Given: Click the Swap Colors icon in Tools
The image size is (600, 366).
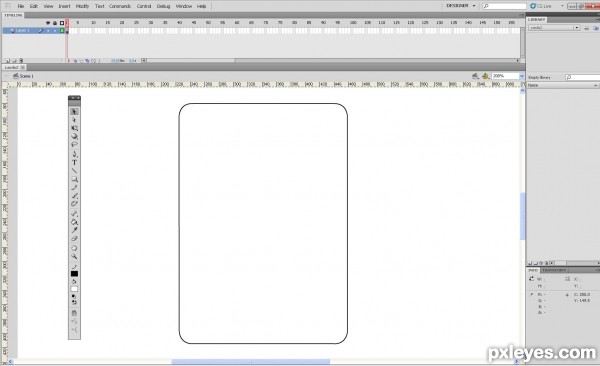Looking at the screenshot, I should pos(75,302).
